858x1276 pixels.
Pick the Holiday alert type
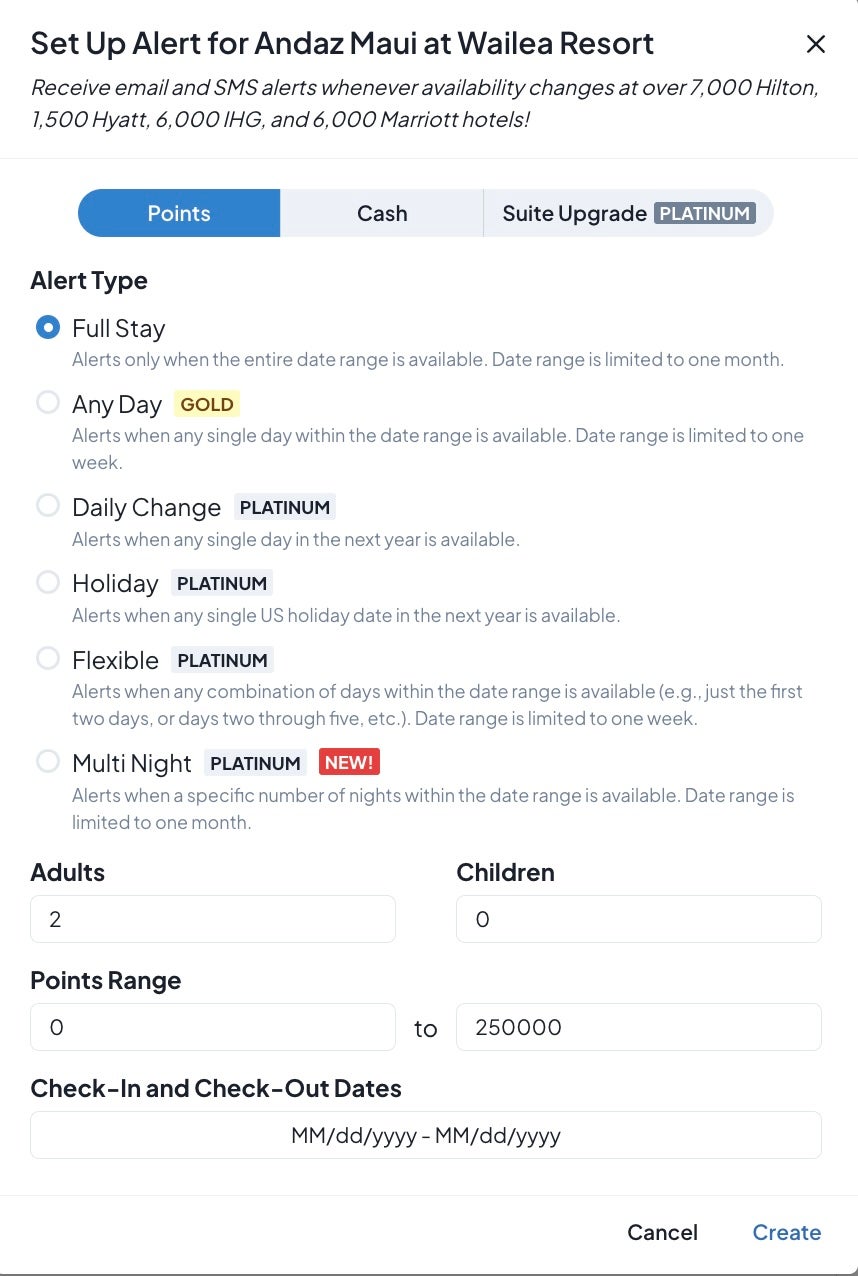[x=48, y=582]
